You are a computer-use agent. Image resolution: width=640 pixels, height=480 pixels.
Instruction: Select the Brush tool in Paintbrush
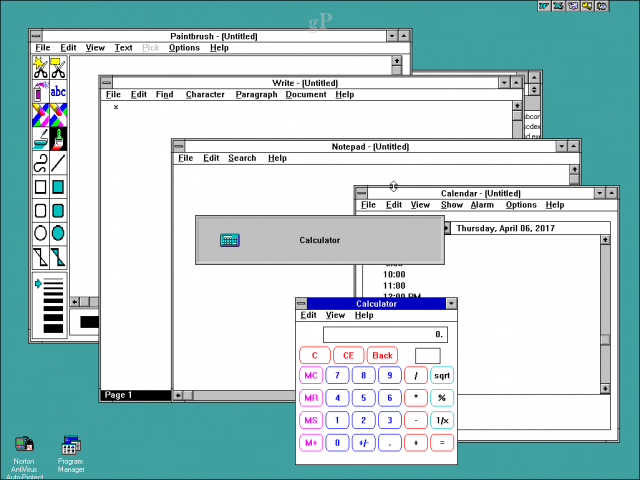coord(58,139)
